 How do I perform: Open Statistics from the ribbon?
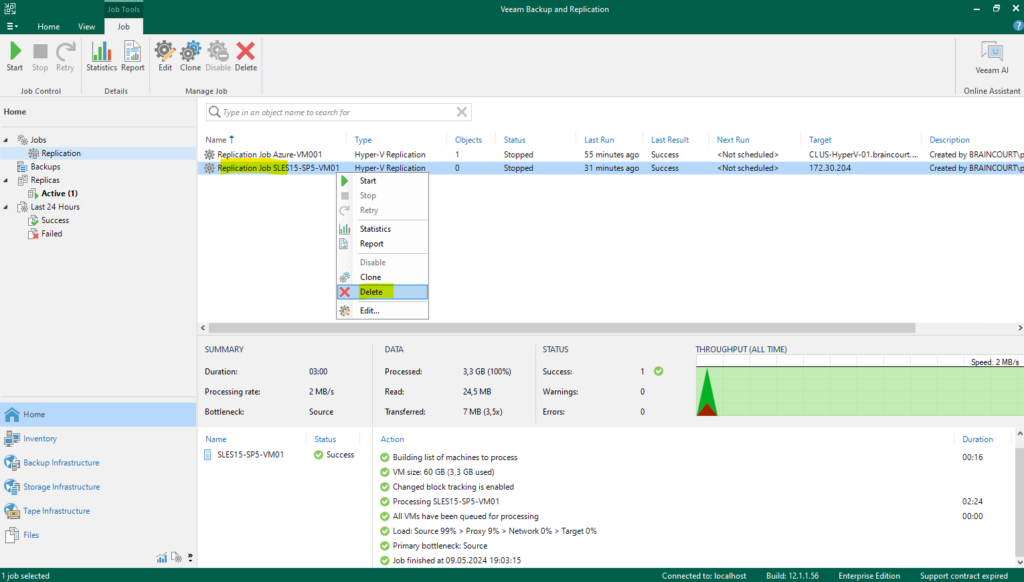(101, 56)
